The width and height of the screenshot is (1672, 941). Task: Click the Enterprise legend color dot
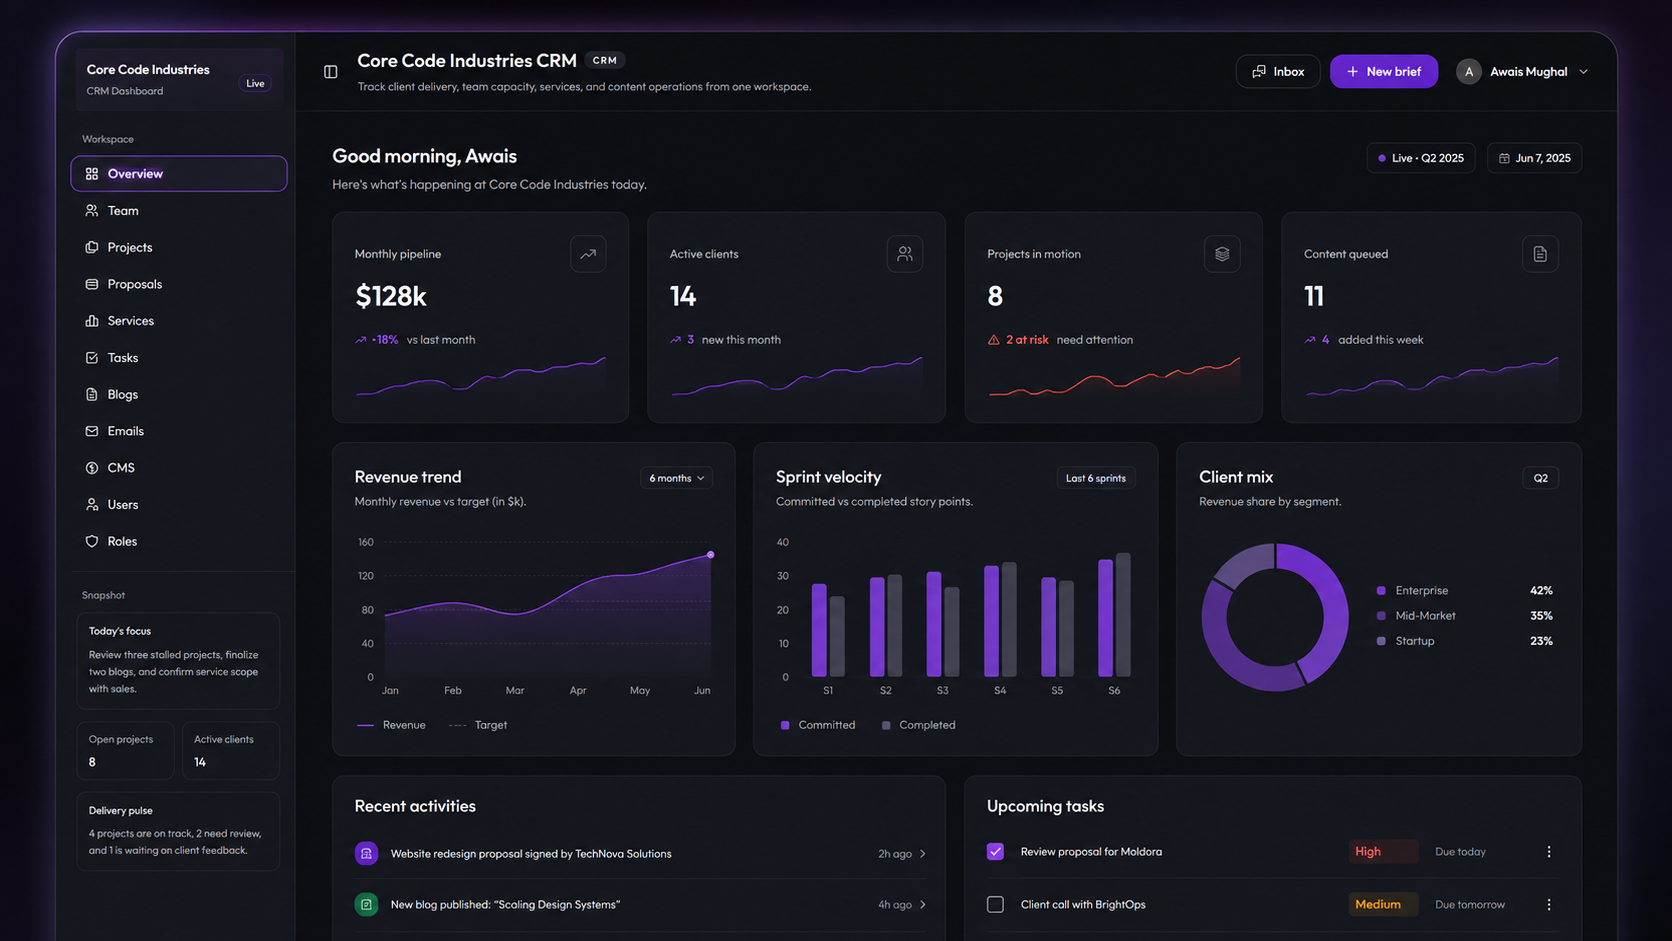pyautogui.click(x=1381, y=591)
